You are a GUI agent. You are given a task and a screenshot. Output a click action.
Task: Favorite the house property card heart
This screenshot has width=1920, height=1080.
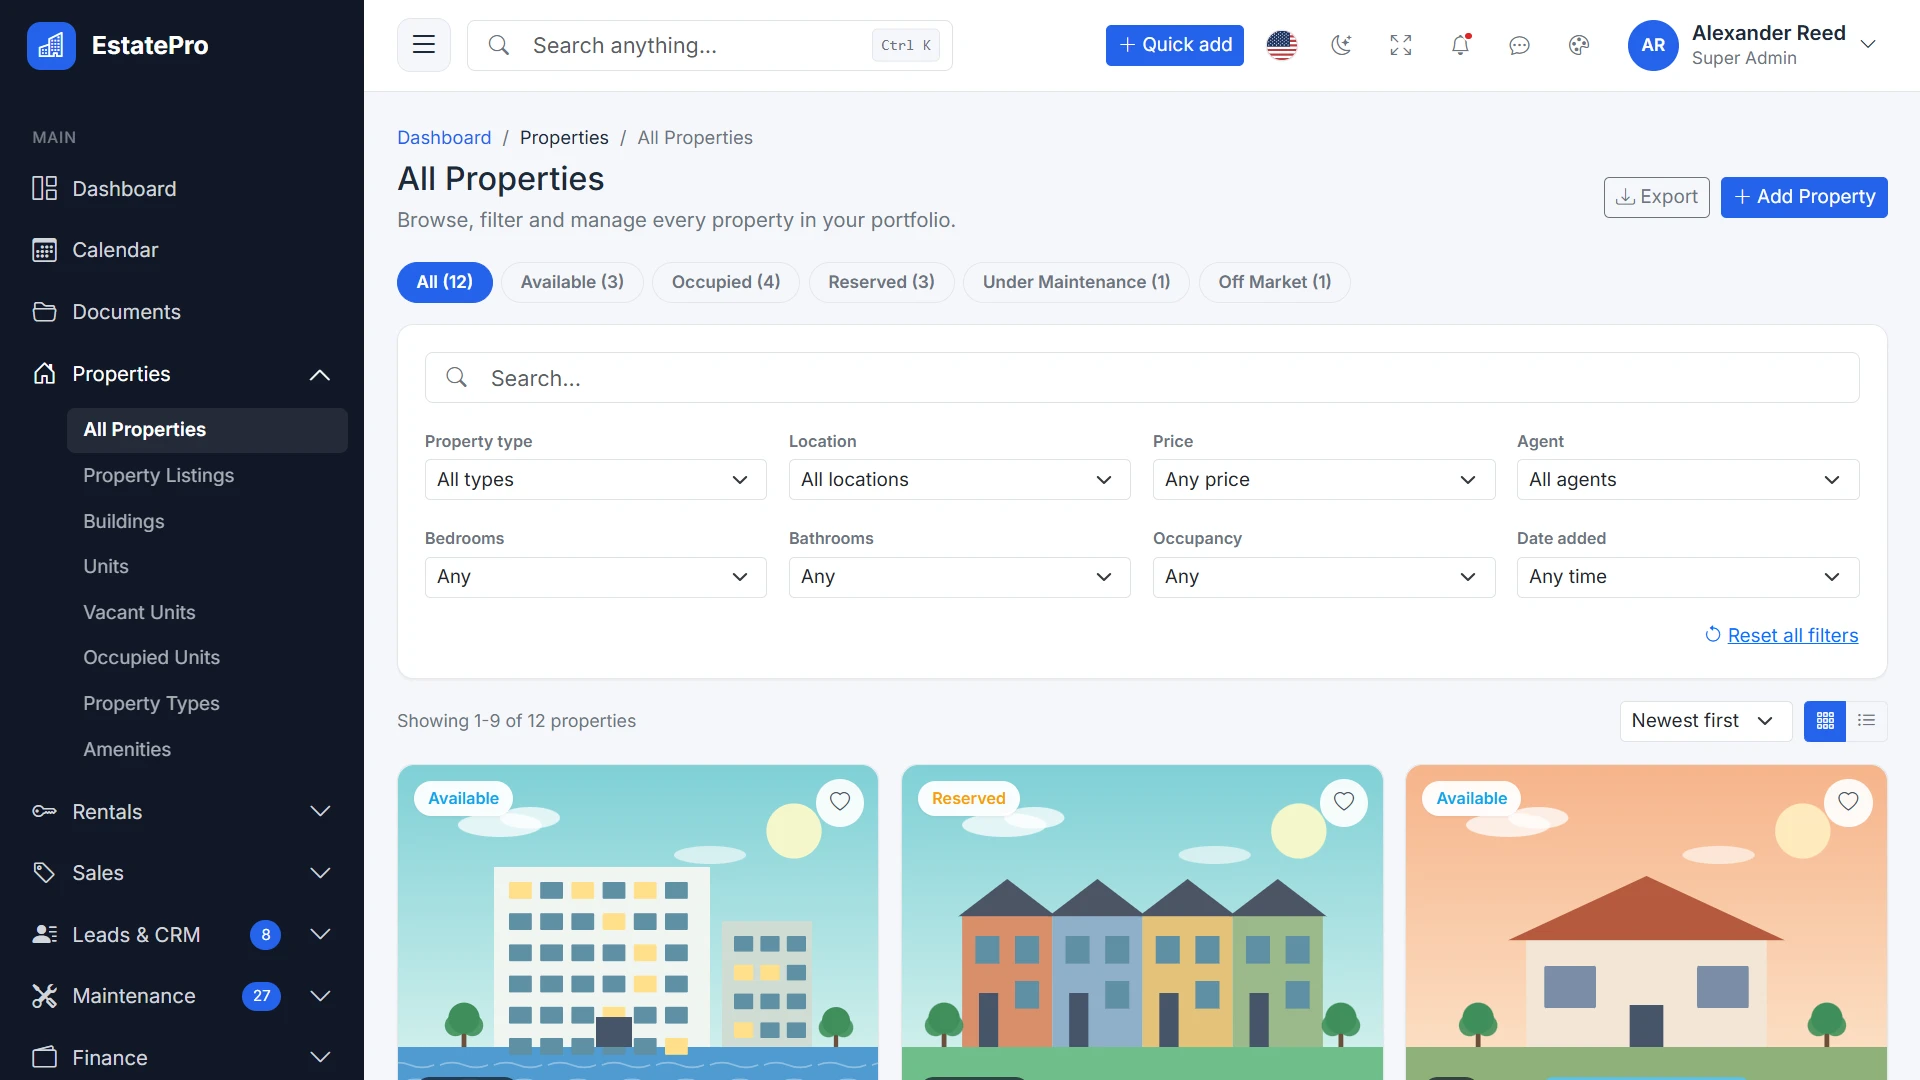1848,802
